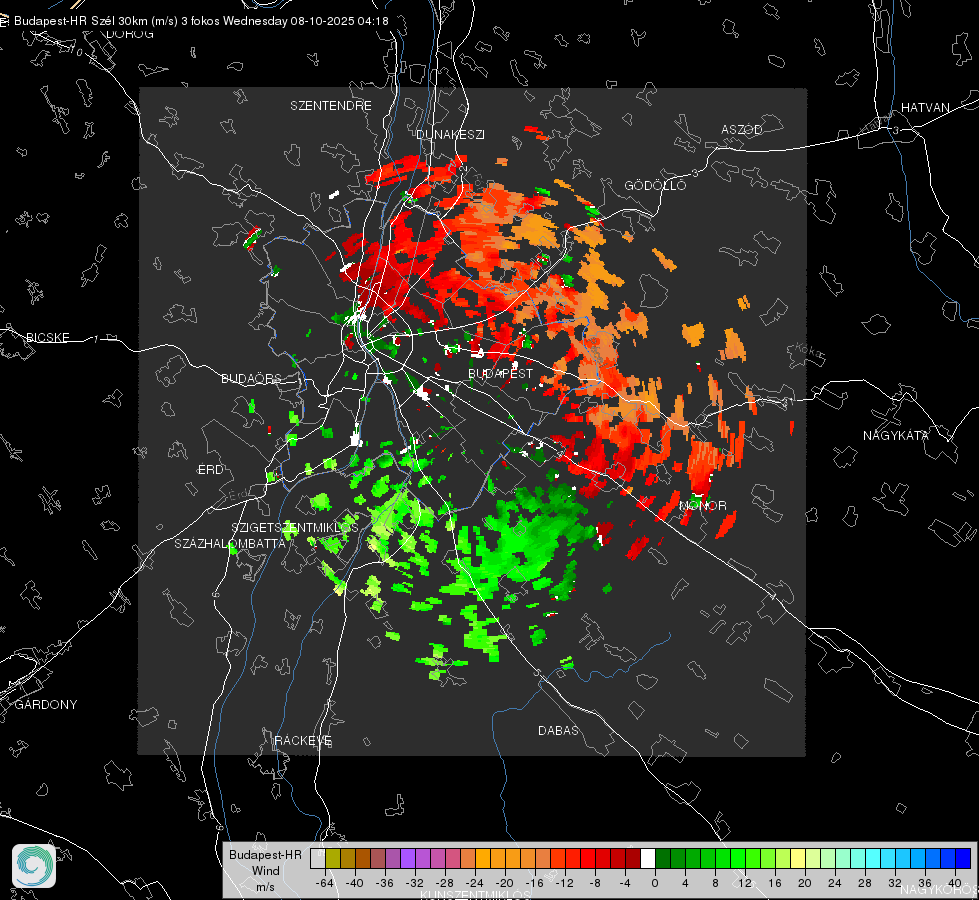Screen dimensions: 979x900
Task: Click the BICSKE city label
Action: coord(47,337)
